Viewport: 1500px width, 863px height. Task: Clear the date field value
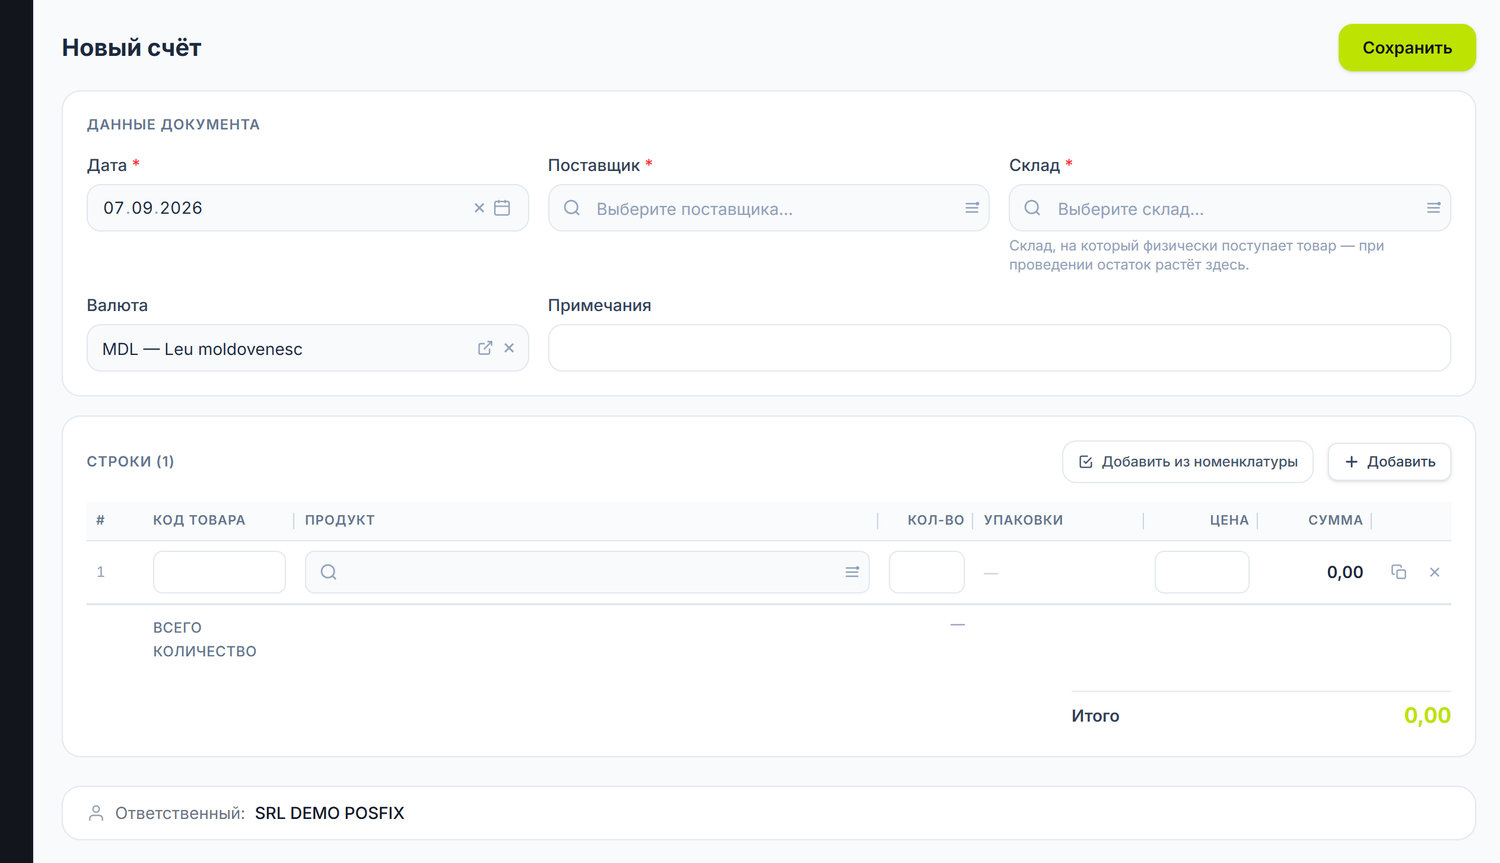tap(479, 208)
